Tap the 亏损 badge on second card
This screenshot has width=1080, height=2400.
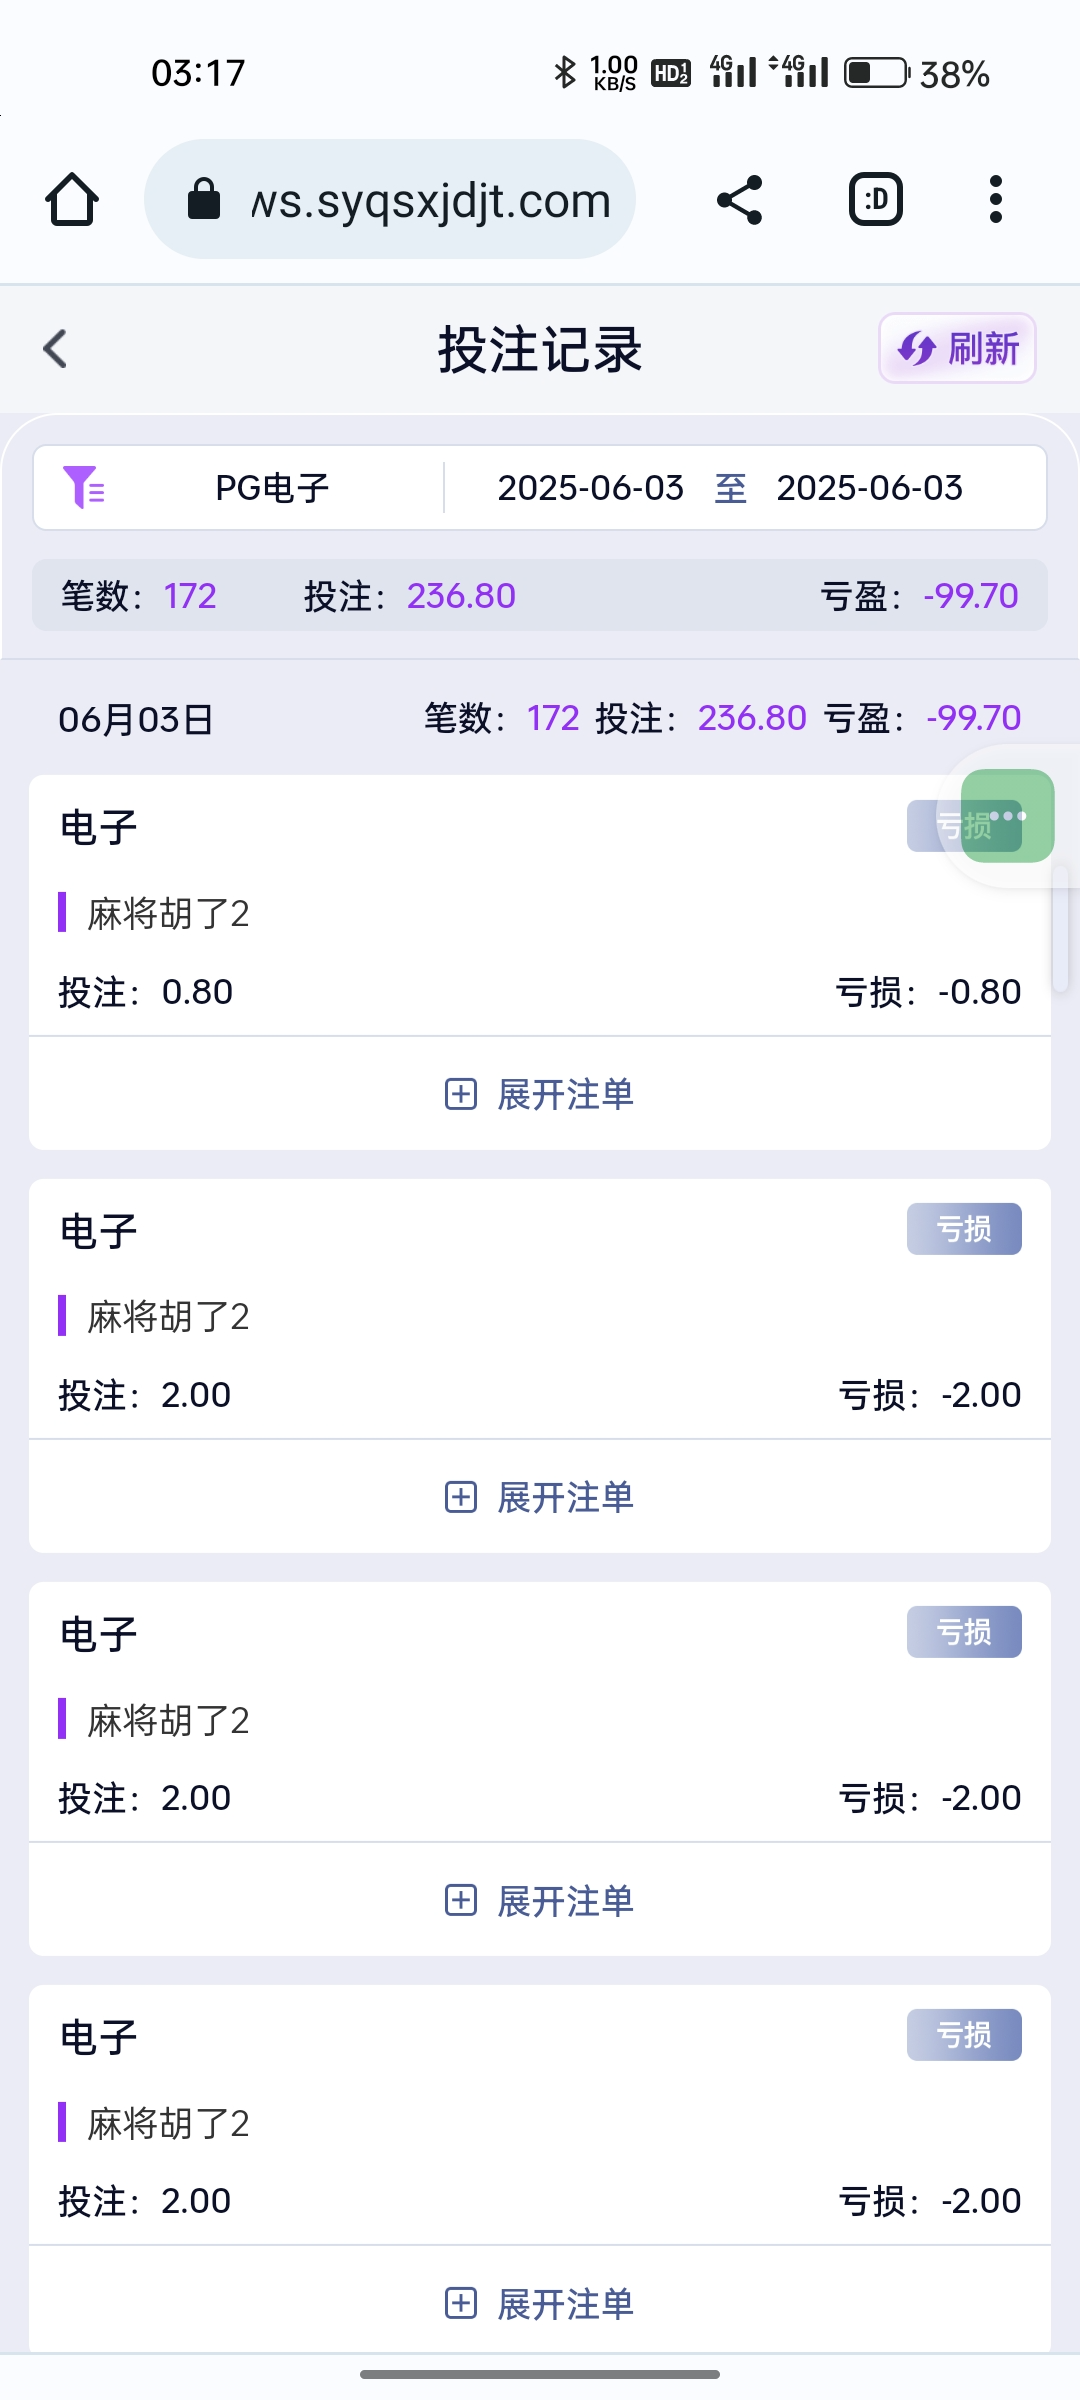964,1229
